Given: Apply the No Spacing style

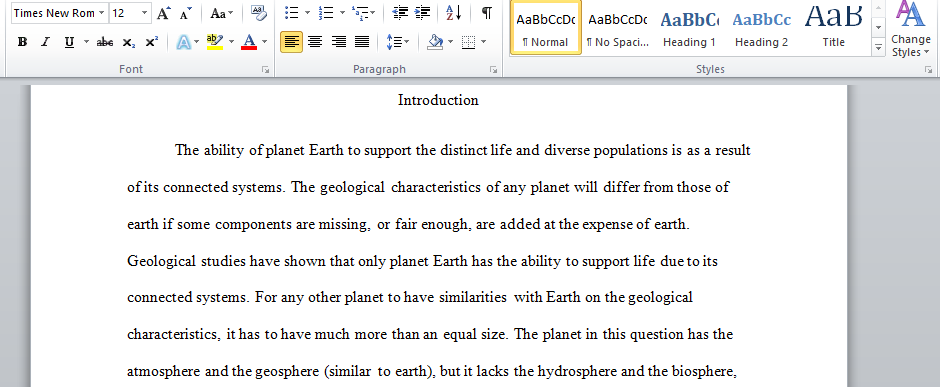Looking at the screenshot, I should click(617, 28).
